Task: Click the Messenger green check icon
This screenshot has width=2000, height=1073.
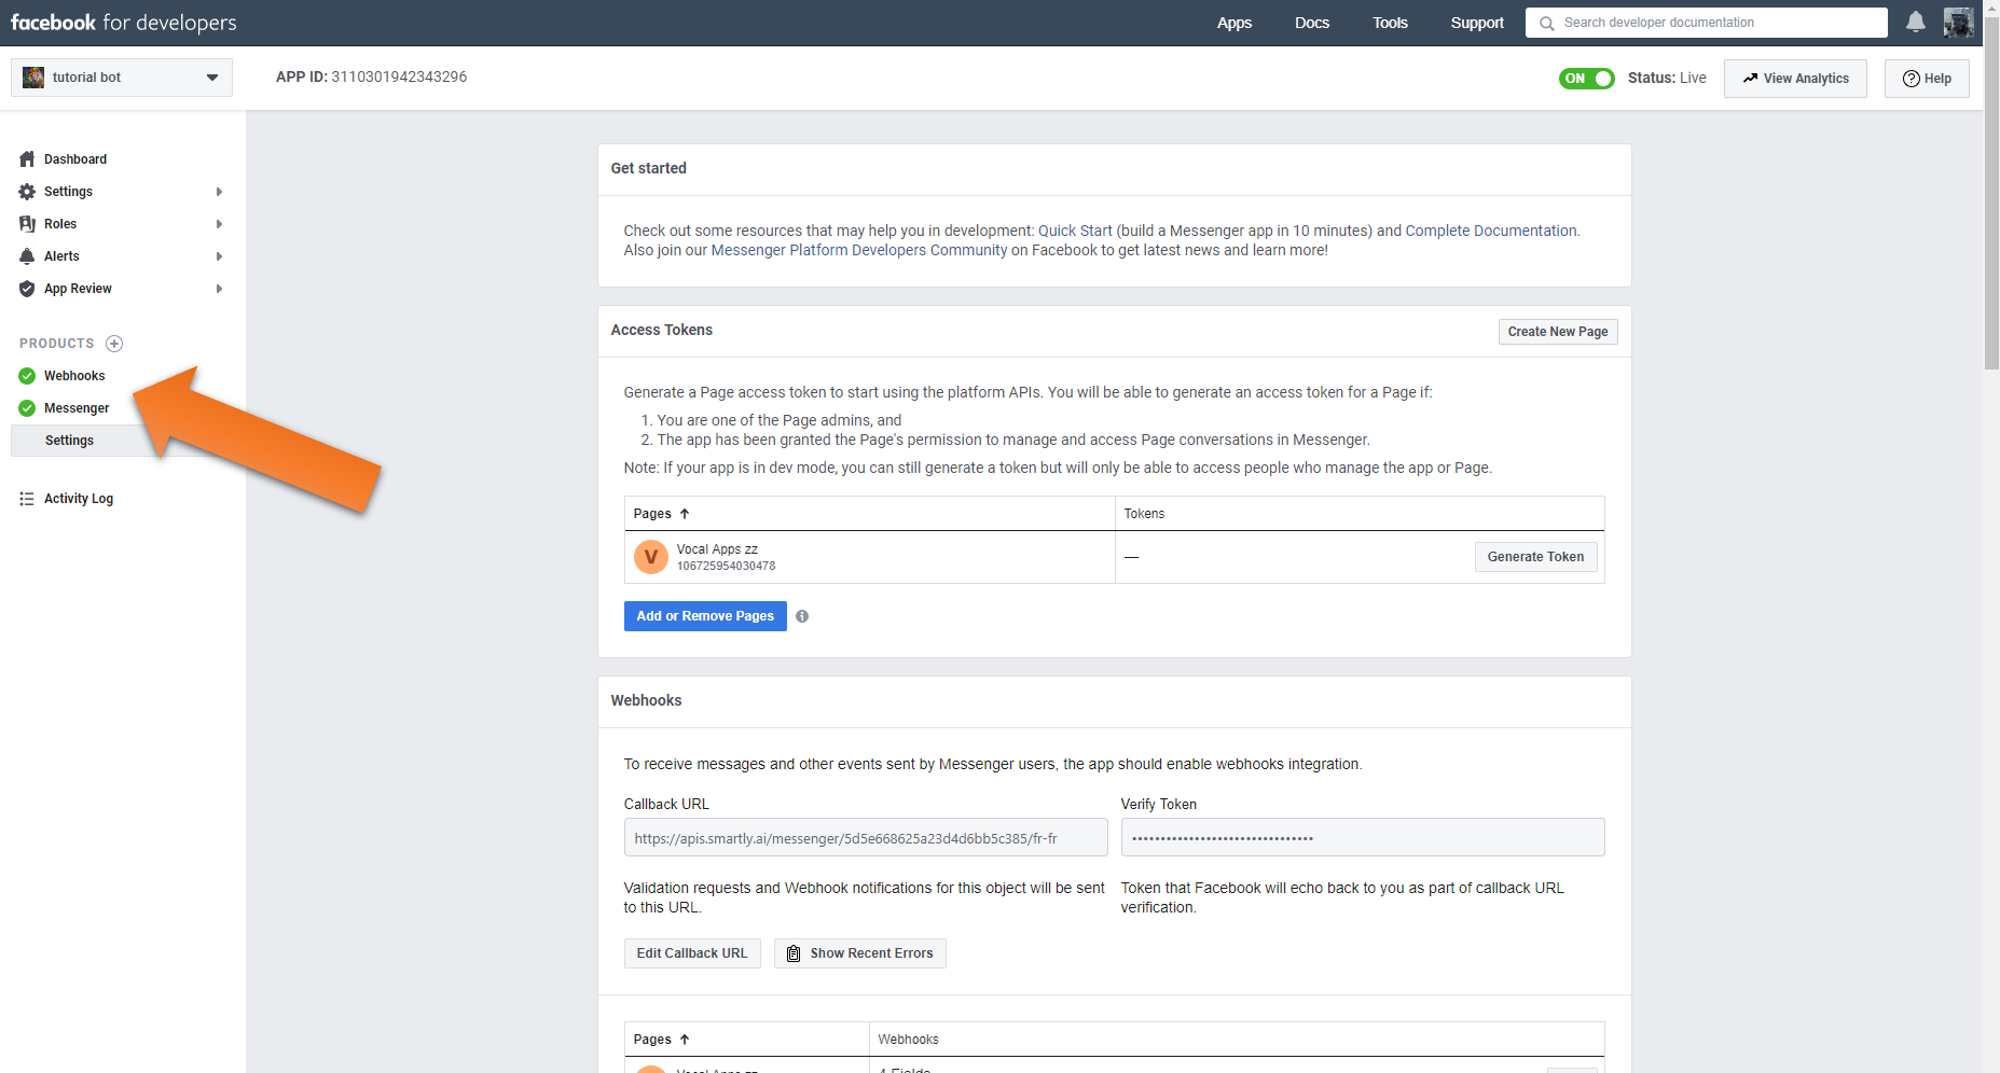Action: pos(27,408)
